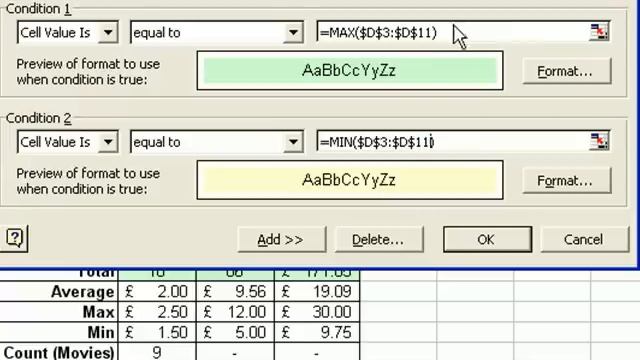This screenshot has height=360, width=640.
Task: Click the =MAX($D$3:$D$11) formula field
Action: click(453, 32)
